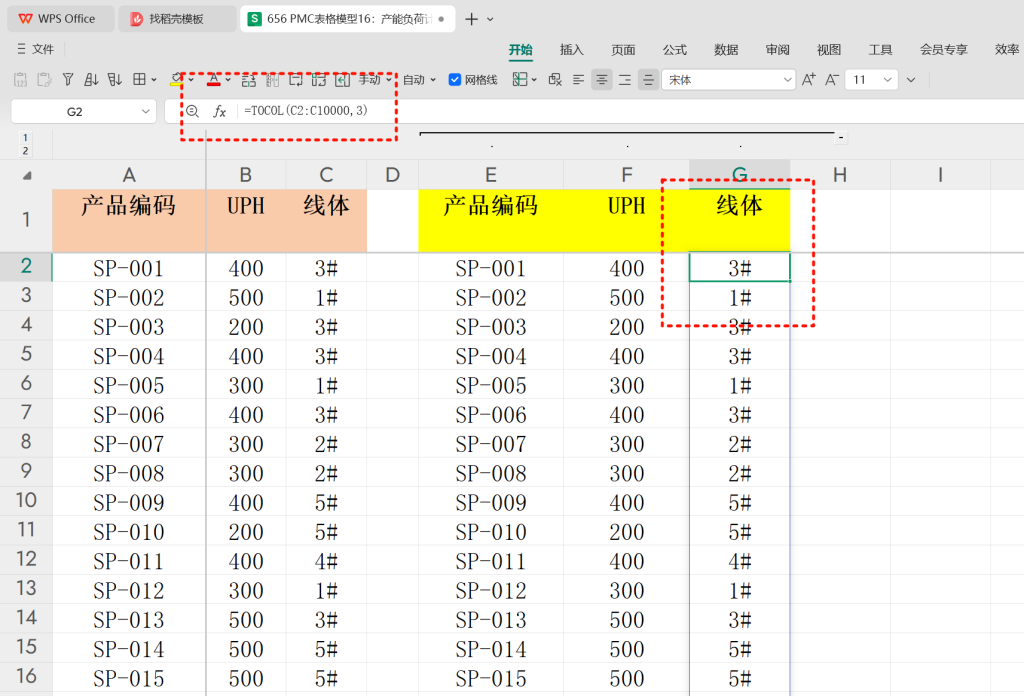Click the select-all corner triangle

27,175
